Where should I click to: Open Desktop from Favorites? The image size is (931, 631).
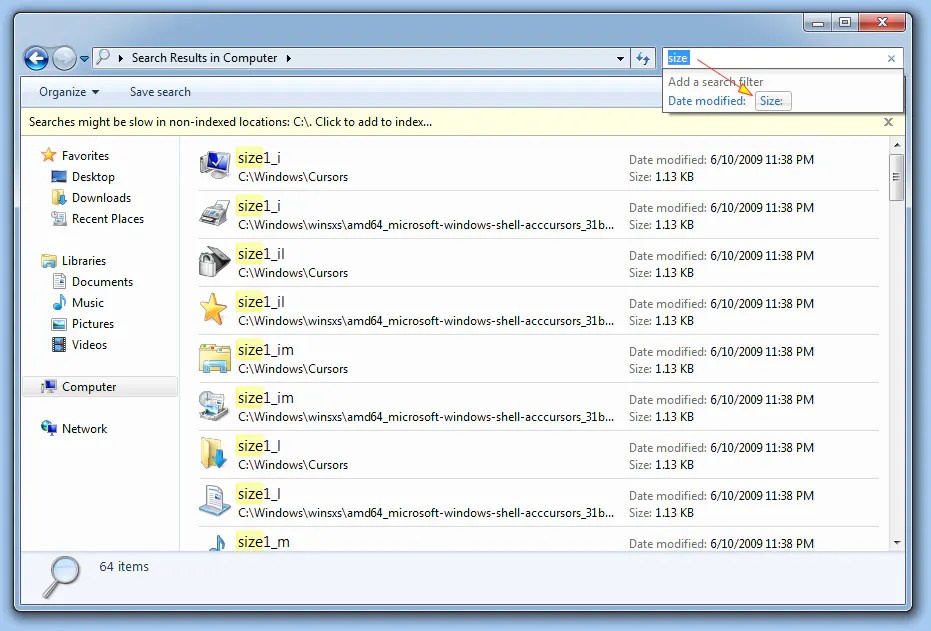coord(93,177)
